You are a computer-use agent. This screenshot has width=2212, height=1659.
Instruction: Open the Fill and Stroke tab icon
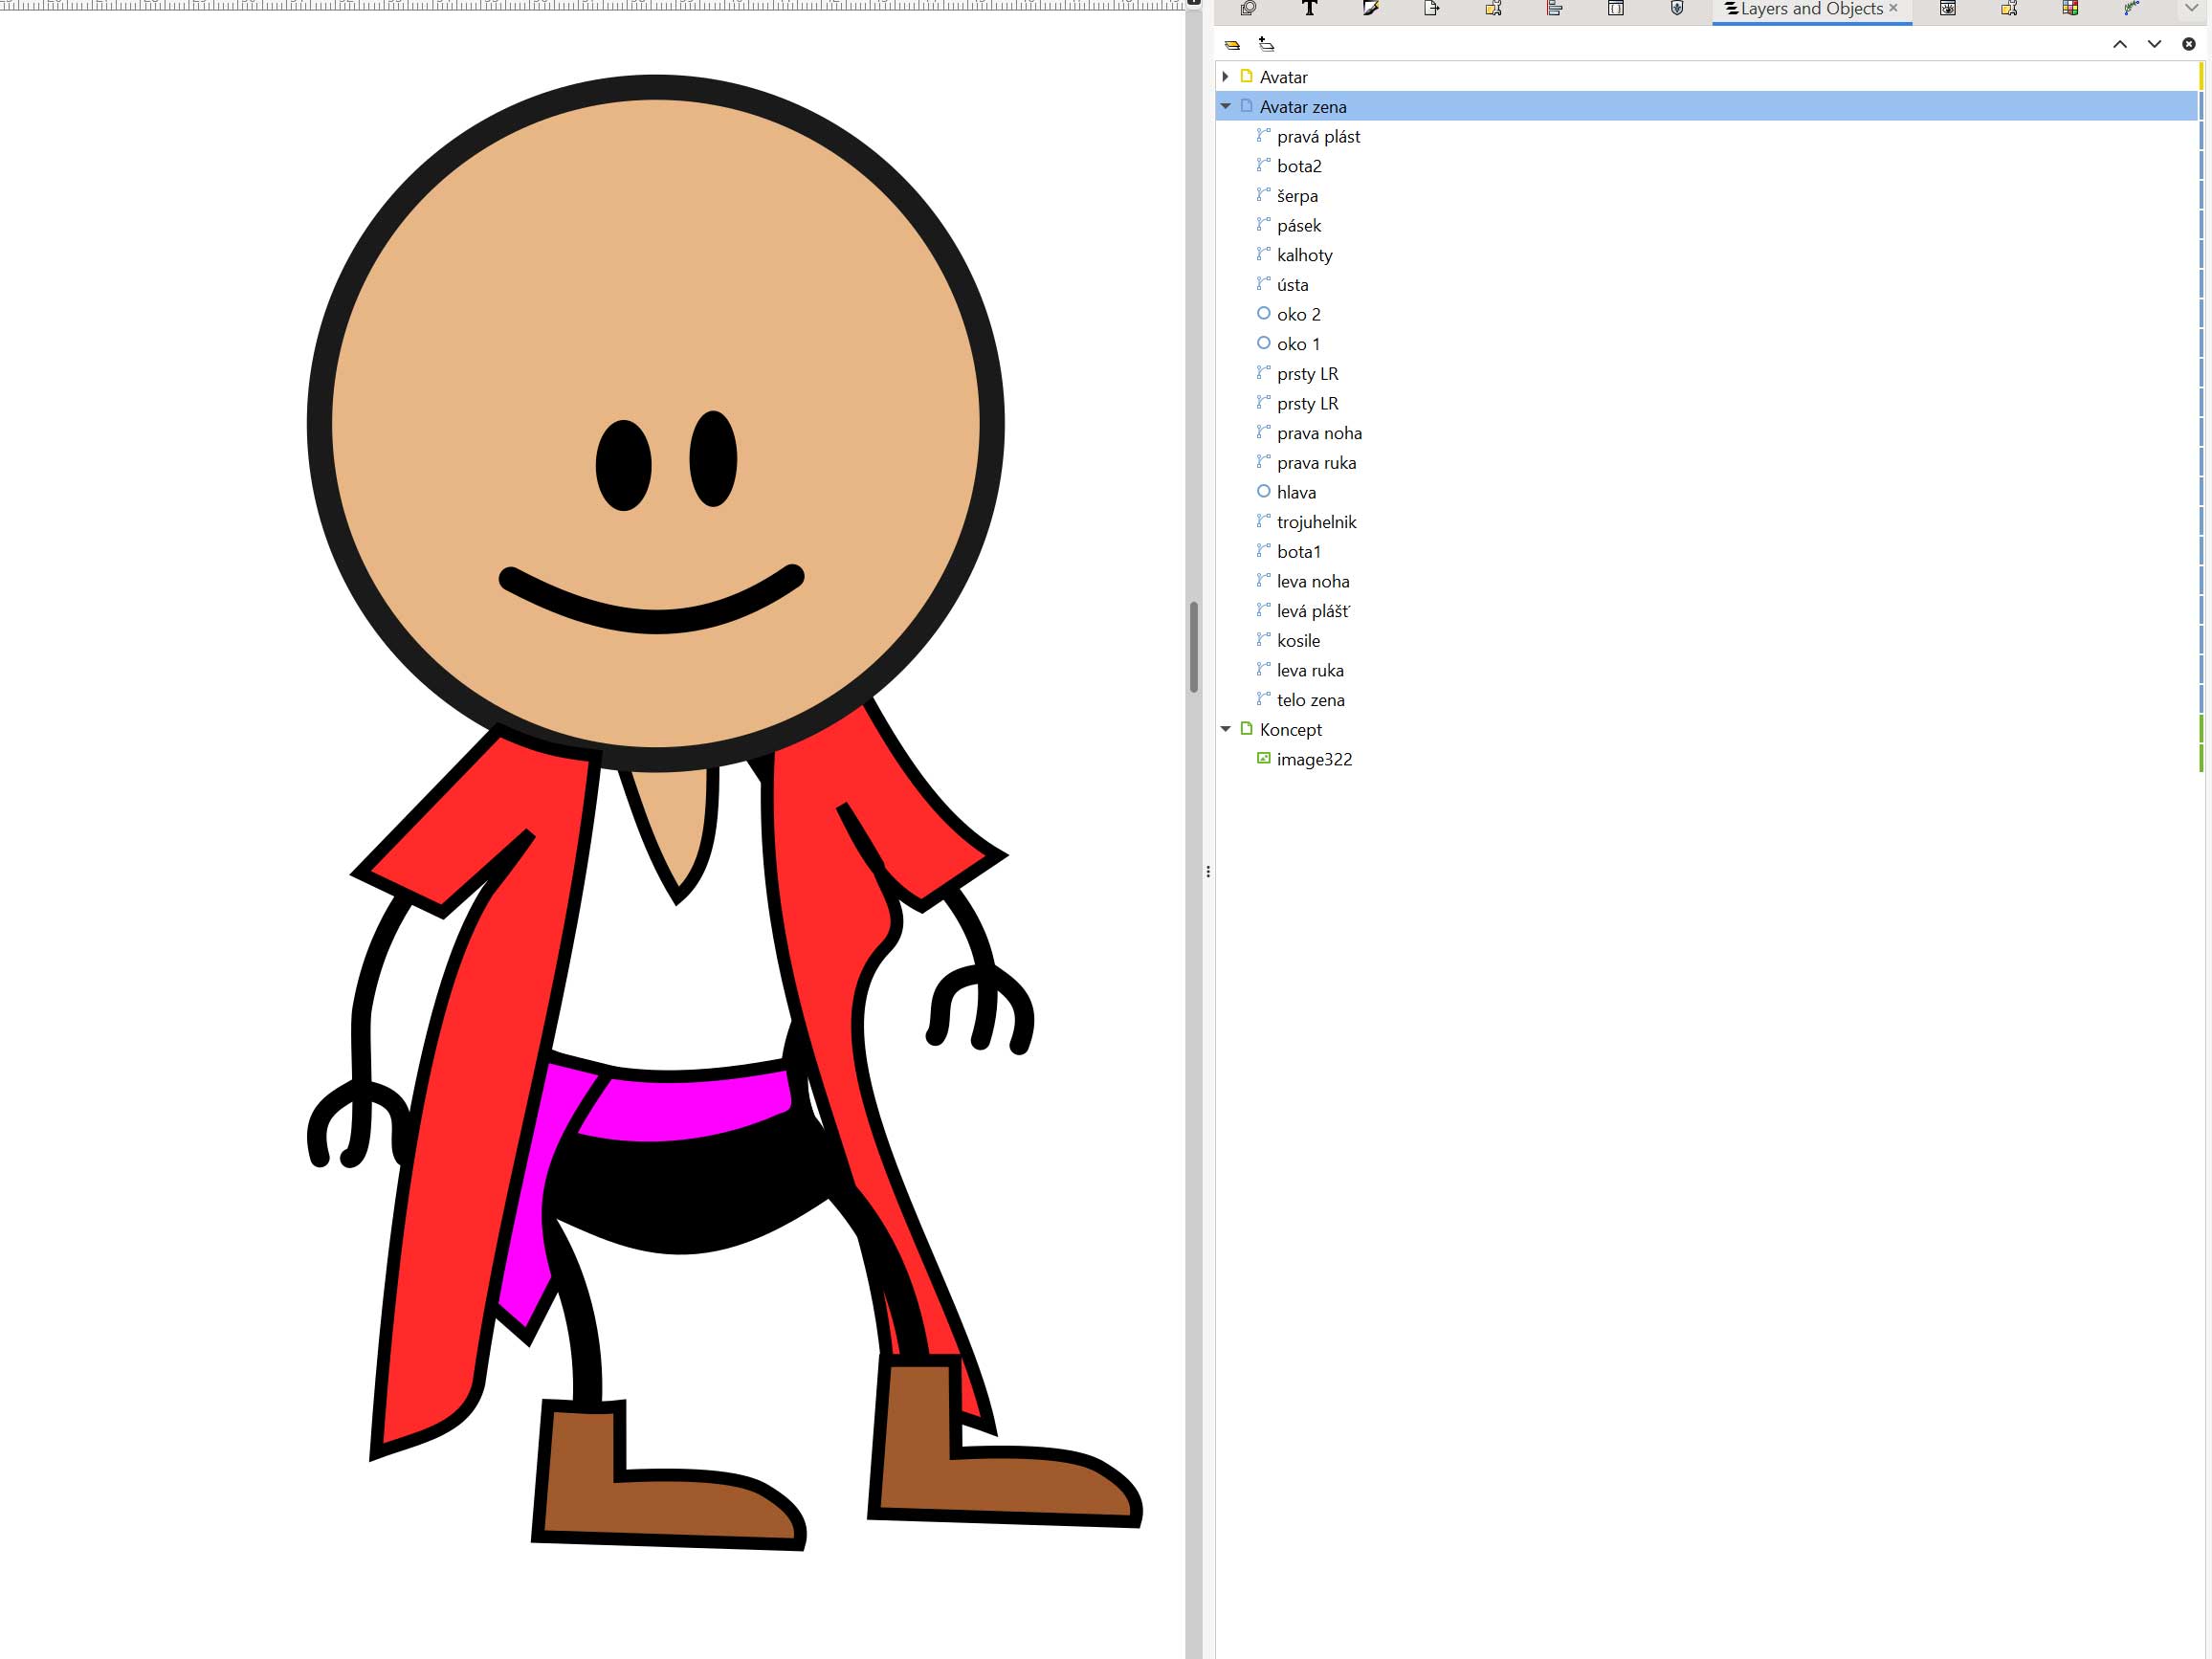(x=1370, y=9)
